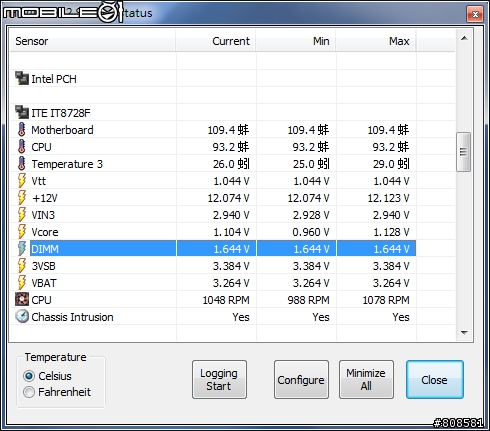This screenshot has width=490, height=431.
Task: Click the 988 RPM minimum fan value
Action: click(x=308, y=300)
